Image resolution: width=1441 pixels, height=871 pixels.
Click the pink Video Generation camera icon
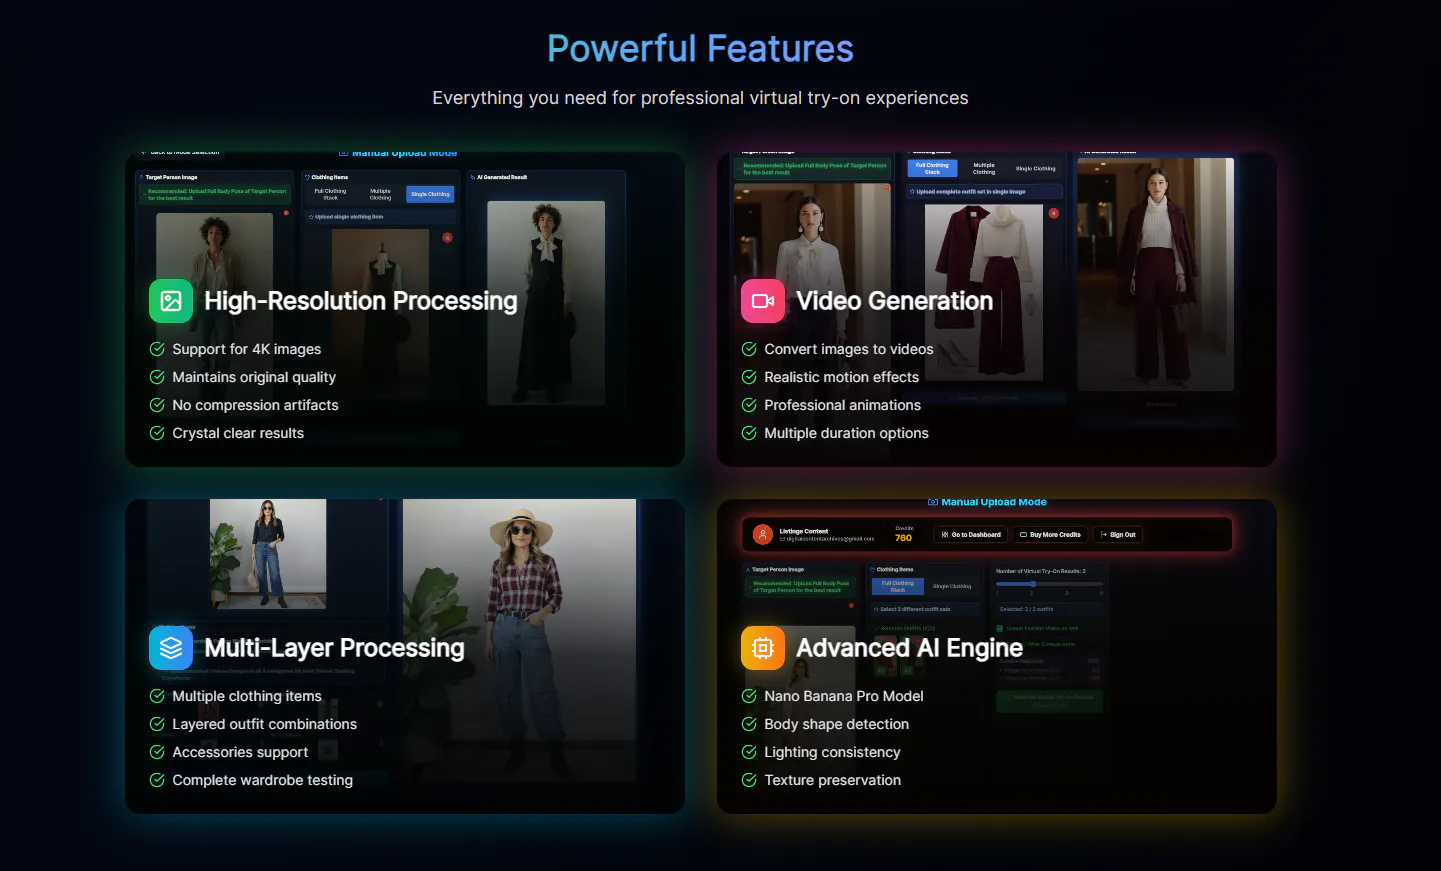click(763, 301)
